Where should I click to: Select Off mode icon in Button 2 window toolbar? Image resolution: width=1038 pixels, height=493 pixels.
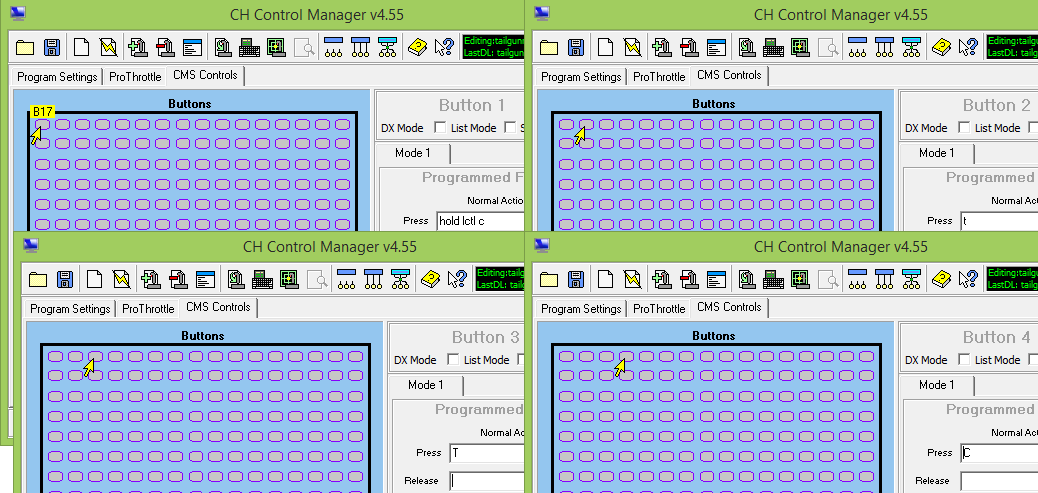click(x=857, y=47)
